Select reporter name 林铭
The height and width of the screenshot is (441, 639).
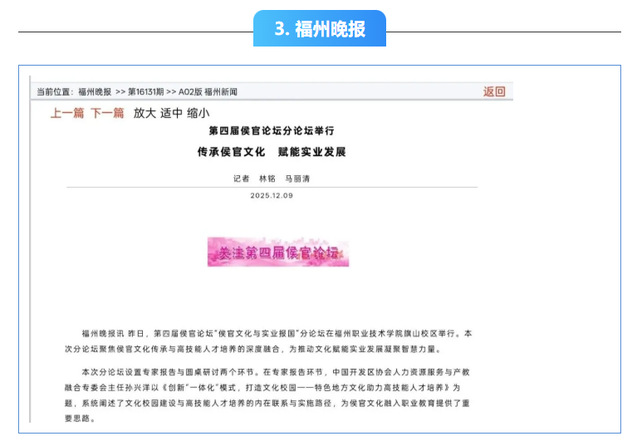[266, 178]
